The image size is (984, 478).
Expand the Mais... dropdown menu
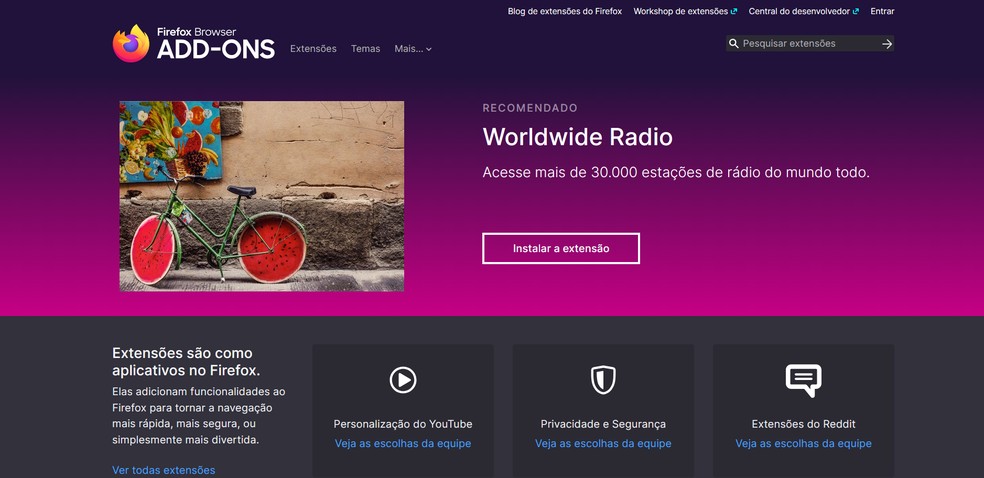tap(413, 48)
